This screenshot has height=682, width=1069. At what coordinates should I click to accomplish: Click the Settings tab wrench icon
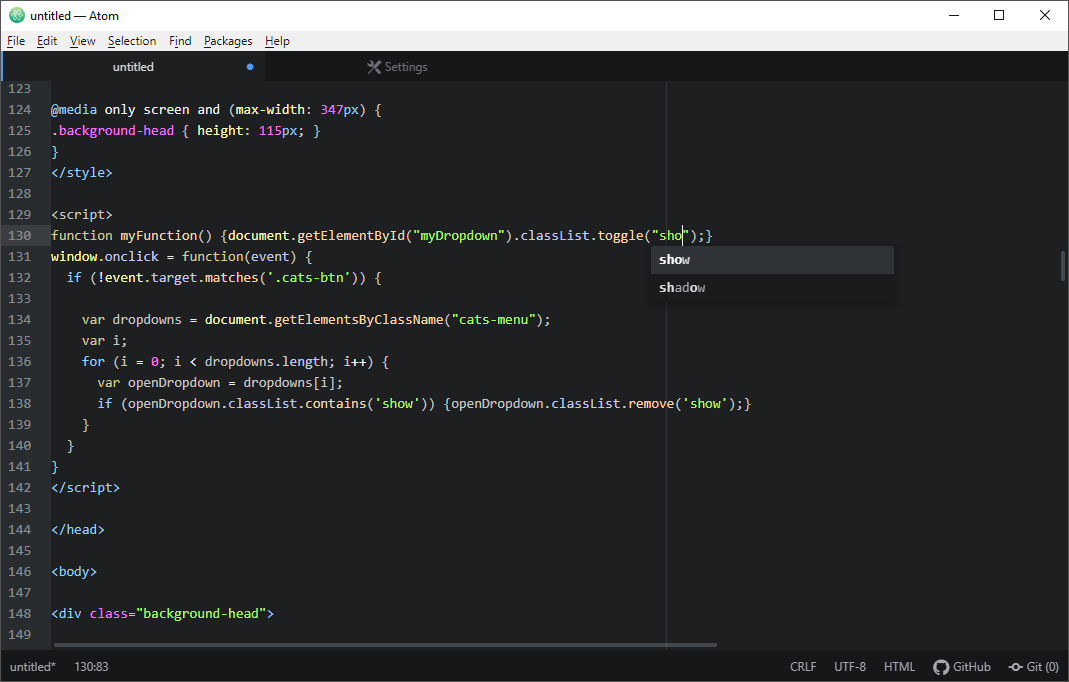coord(374,67)
